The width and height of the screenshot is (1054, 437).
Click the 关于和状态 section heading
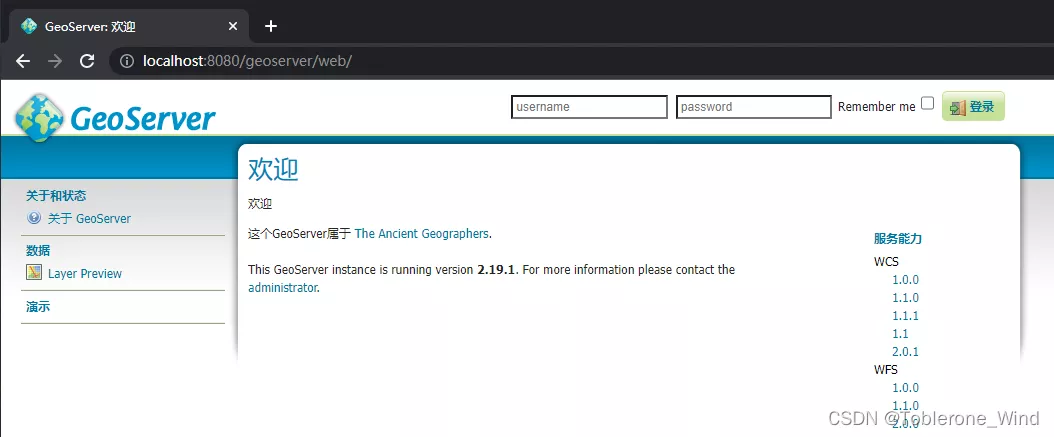tap(56, 196)
